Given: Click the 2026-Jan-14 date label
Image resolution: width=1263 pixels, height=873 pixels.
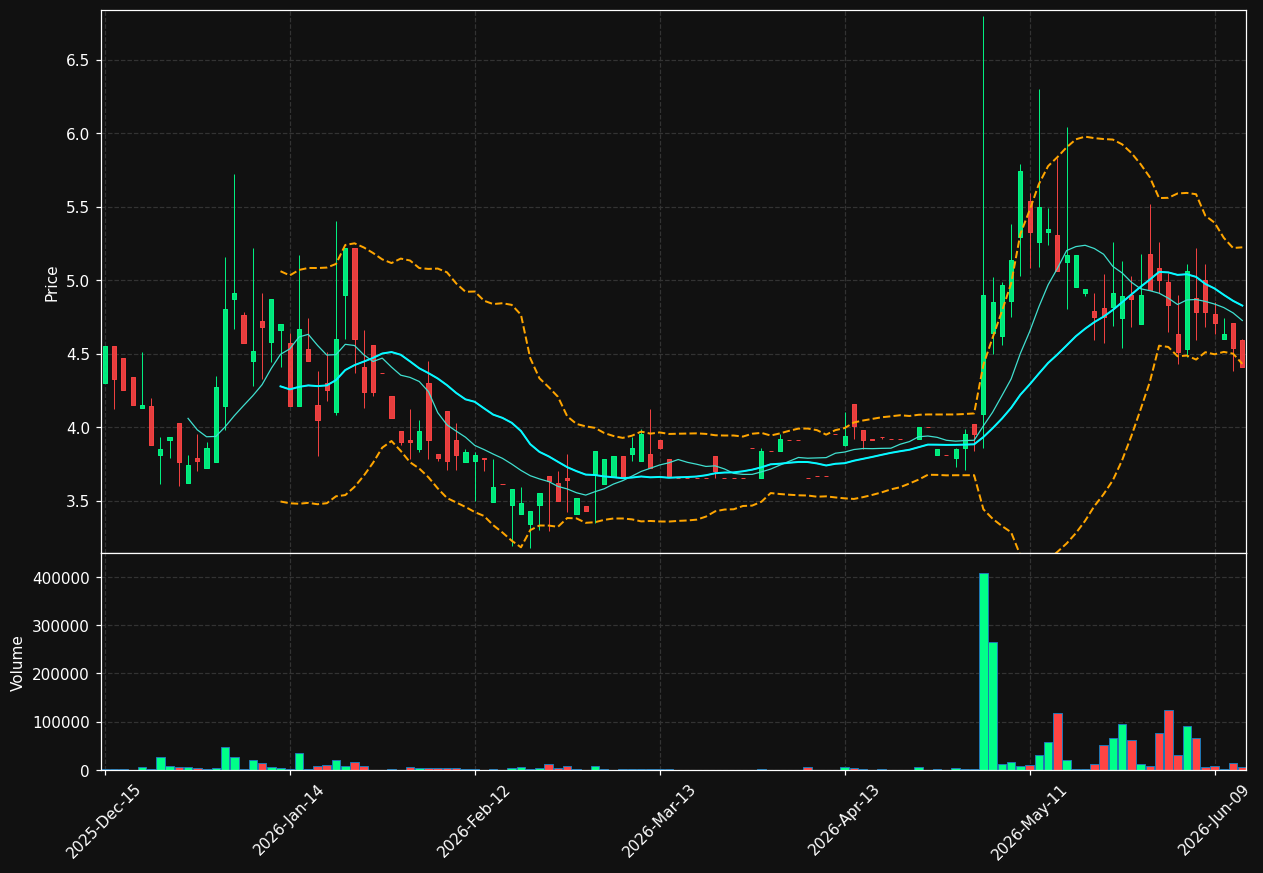Looking at the screenshot, I should point(289,821).
